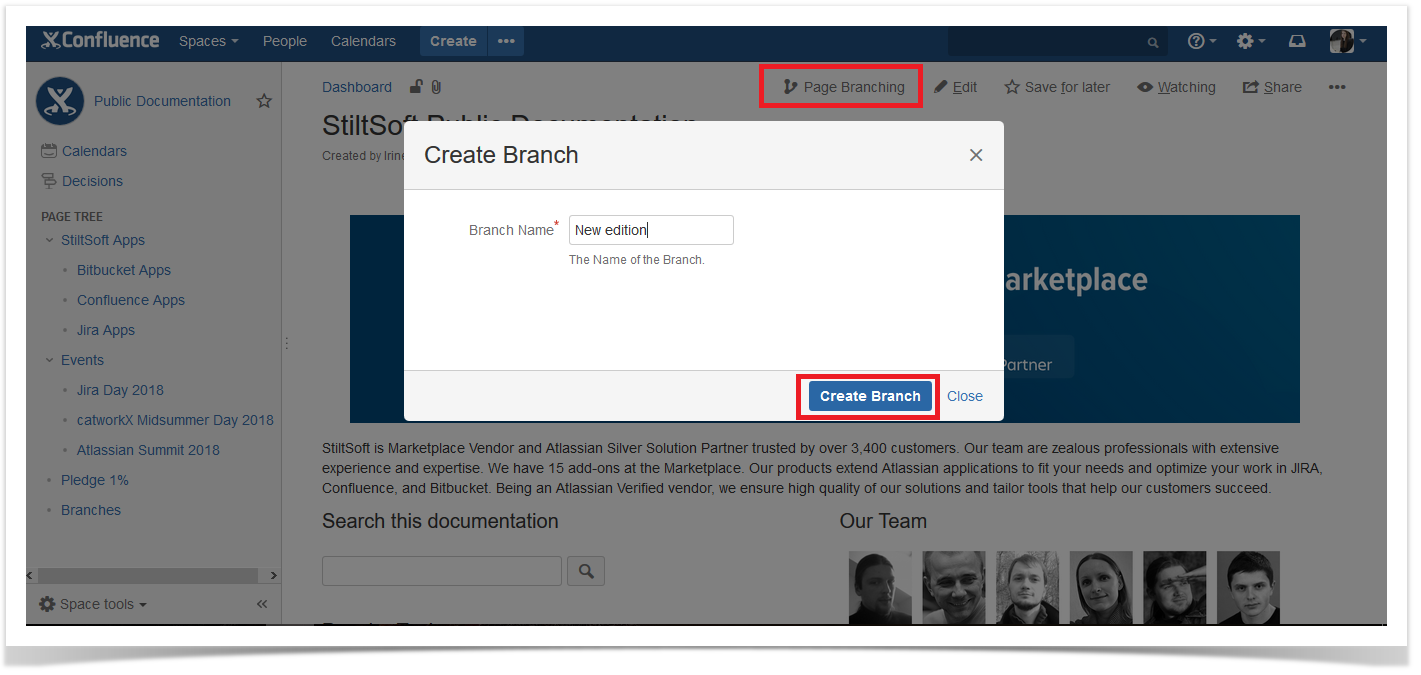Click the documentation search magnifier button

pyautogui.click(x=586, y=571)
